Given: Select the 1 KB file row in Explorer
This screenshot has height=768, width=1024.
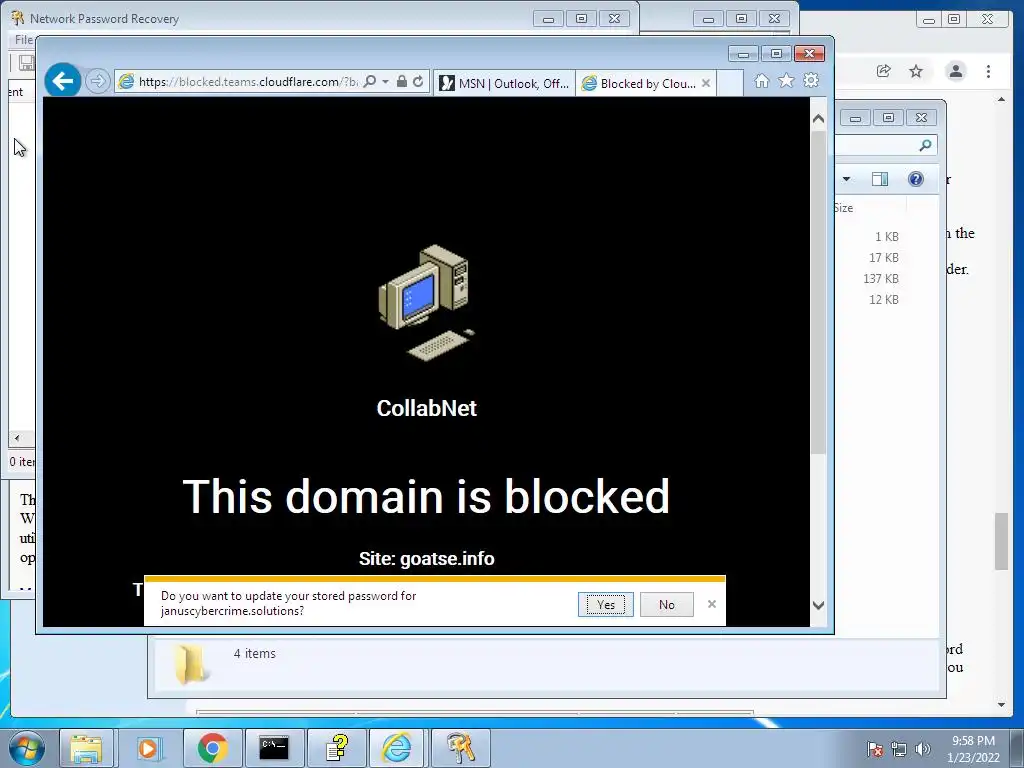Looking at the screenshot, I should pyautogui.click(x=887, y=237).
